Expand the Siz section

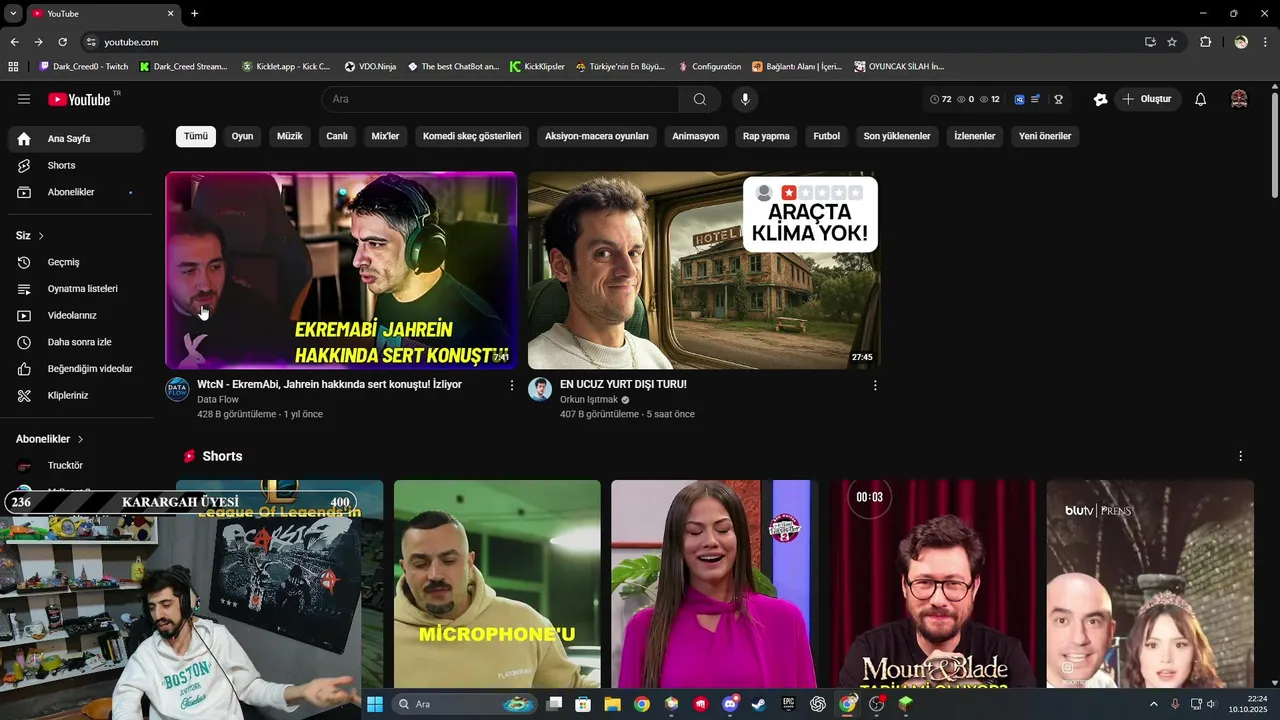pos(30,236)
